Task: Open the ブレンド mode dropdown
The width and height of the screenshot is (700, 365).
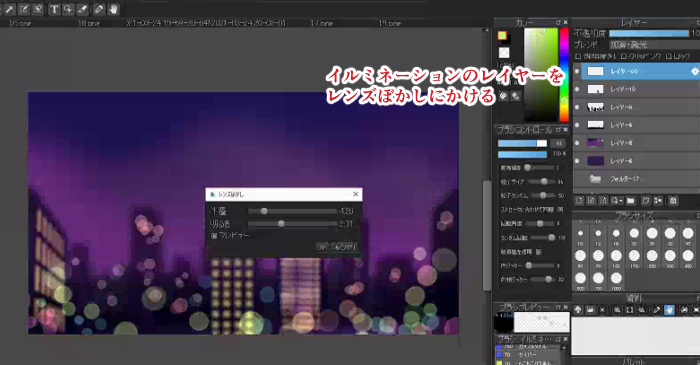Action: [x=654, y=45]
